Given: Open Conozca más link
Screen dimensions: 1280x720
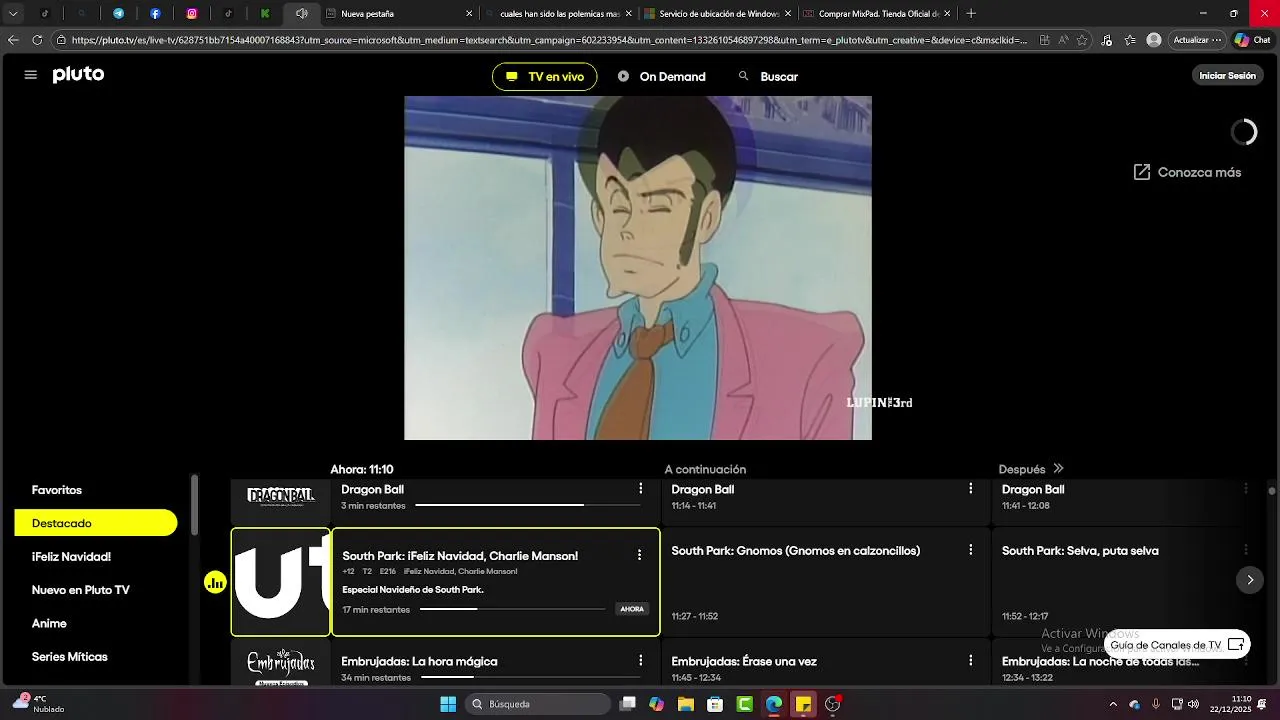Looking at the screenshot, I should 1187,172.
